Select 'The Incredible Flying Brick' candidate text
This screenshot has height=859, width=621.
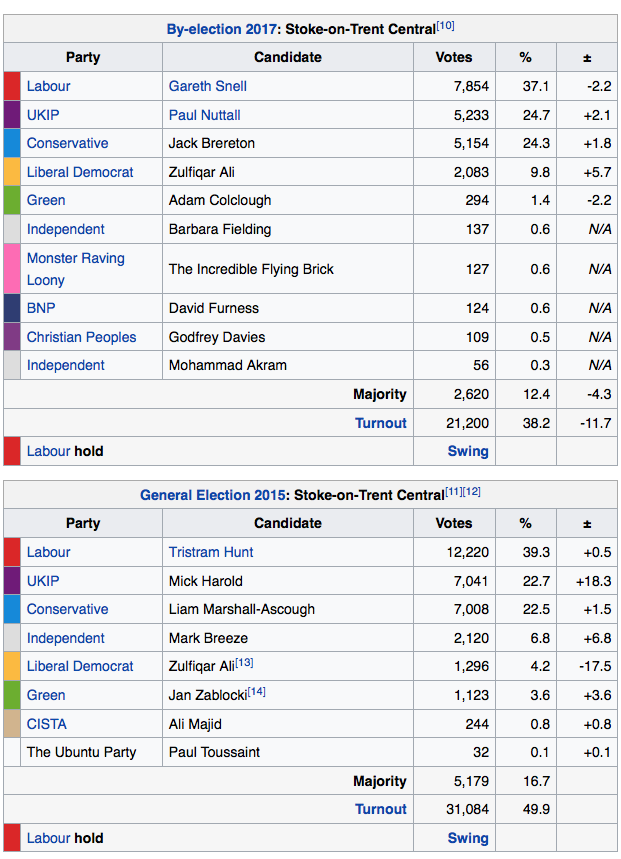pyautogui.click(x=251, y=269)
